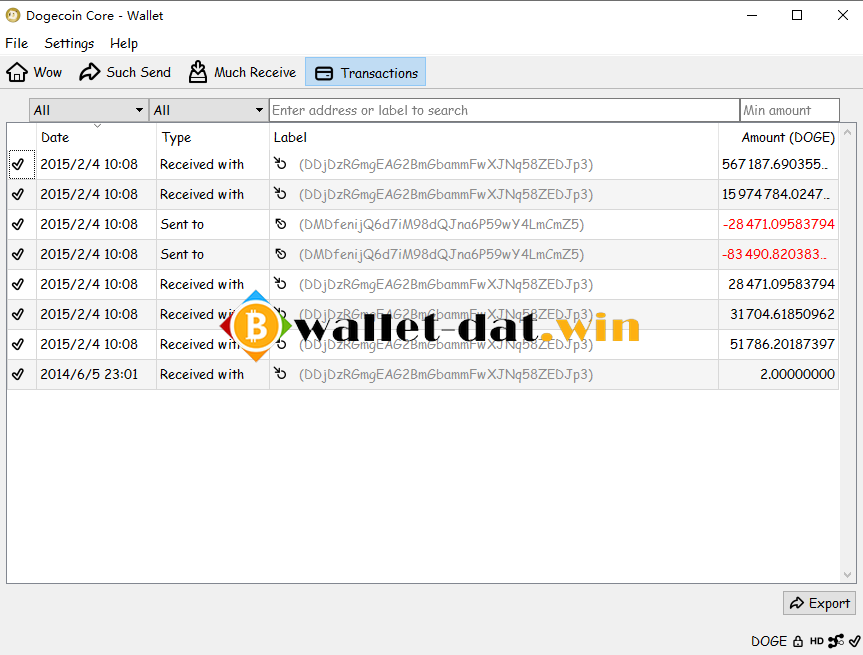Image resolution: width=863 pixels, height=655 pixels.
Task: Click the send icon in the -83490.820383 row
Action: tap(281, 254)
